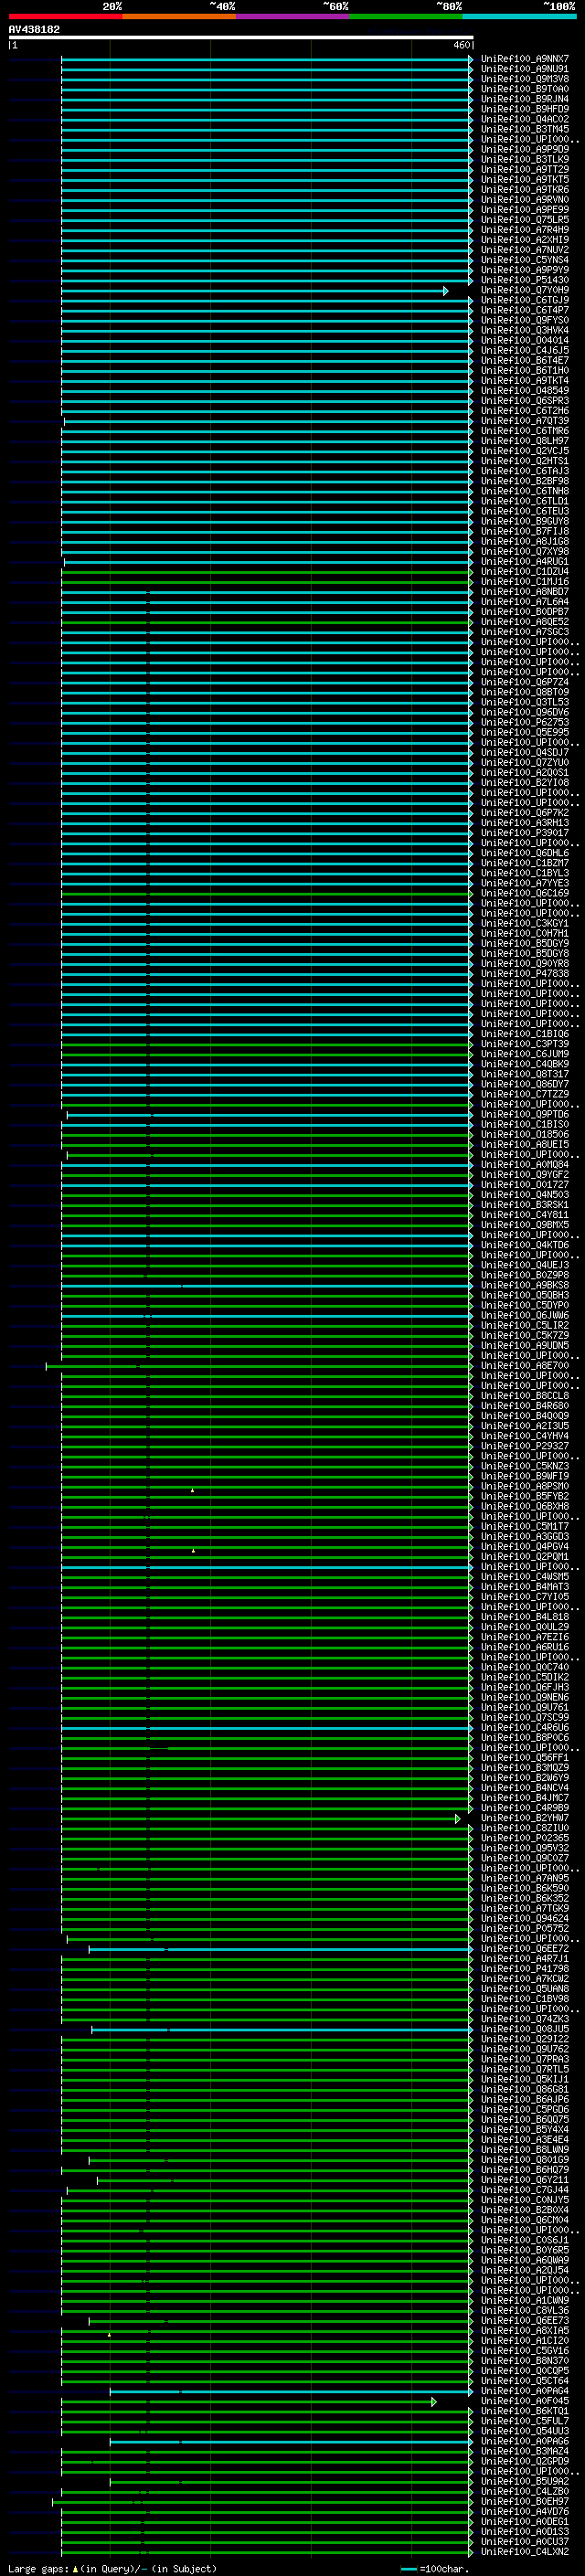
Task: Click the shortened cyan alignment bar for Q7Y0H9
Action: point(255,291)
